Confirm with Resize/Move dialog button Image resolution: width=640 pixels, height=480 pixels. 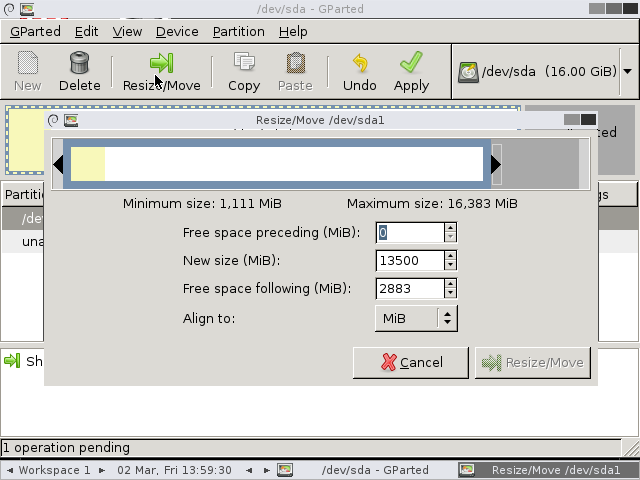point(533,362)
